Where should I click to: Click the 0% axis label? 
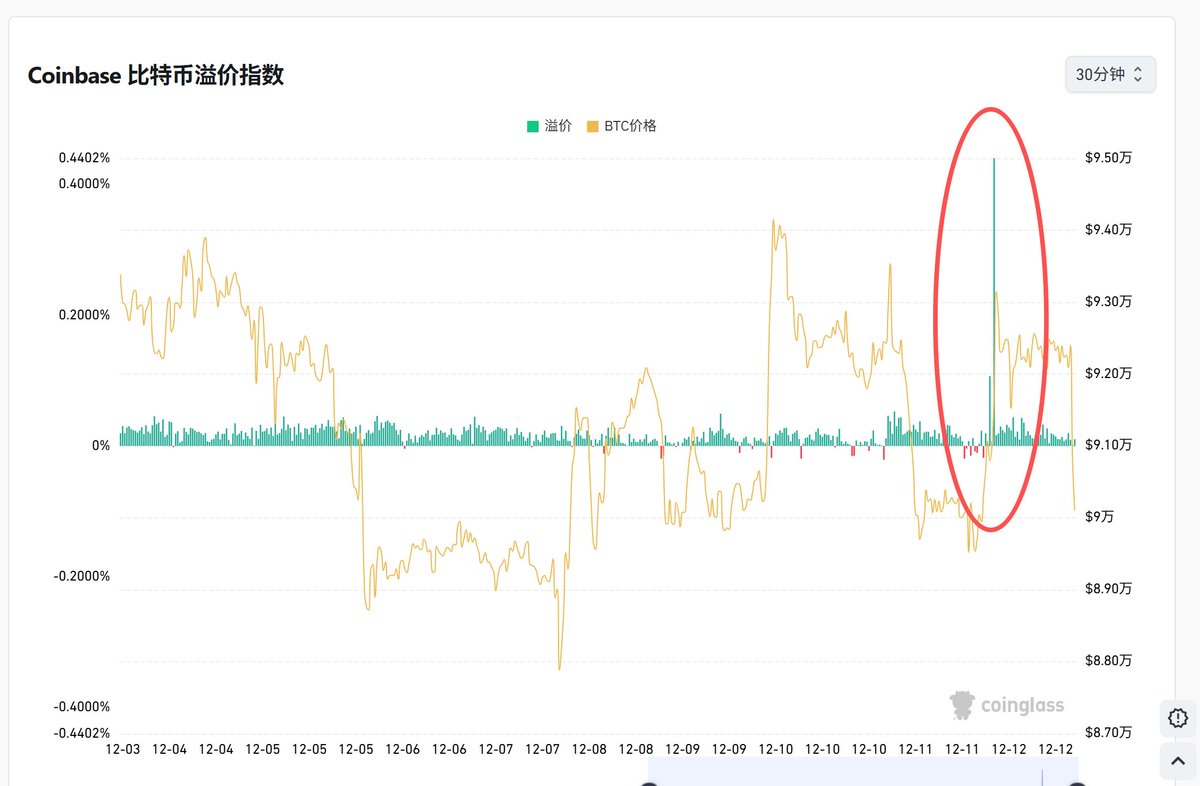(101, 445)
